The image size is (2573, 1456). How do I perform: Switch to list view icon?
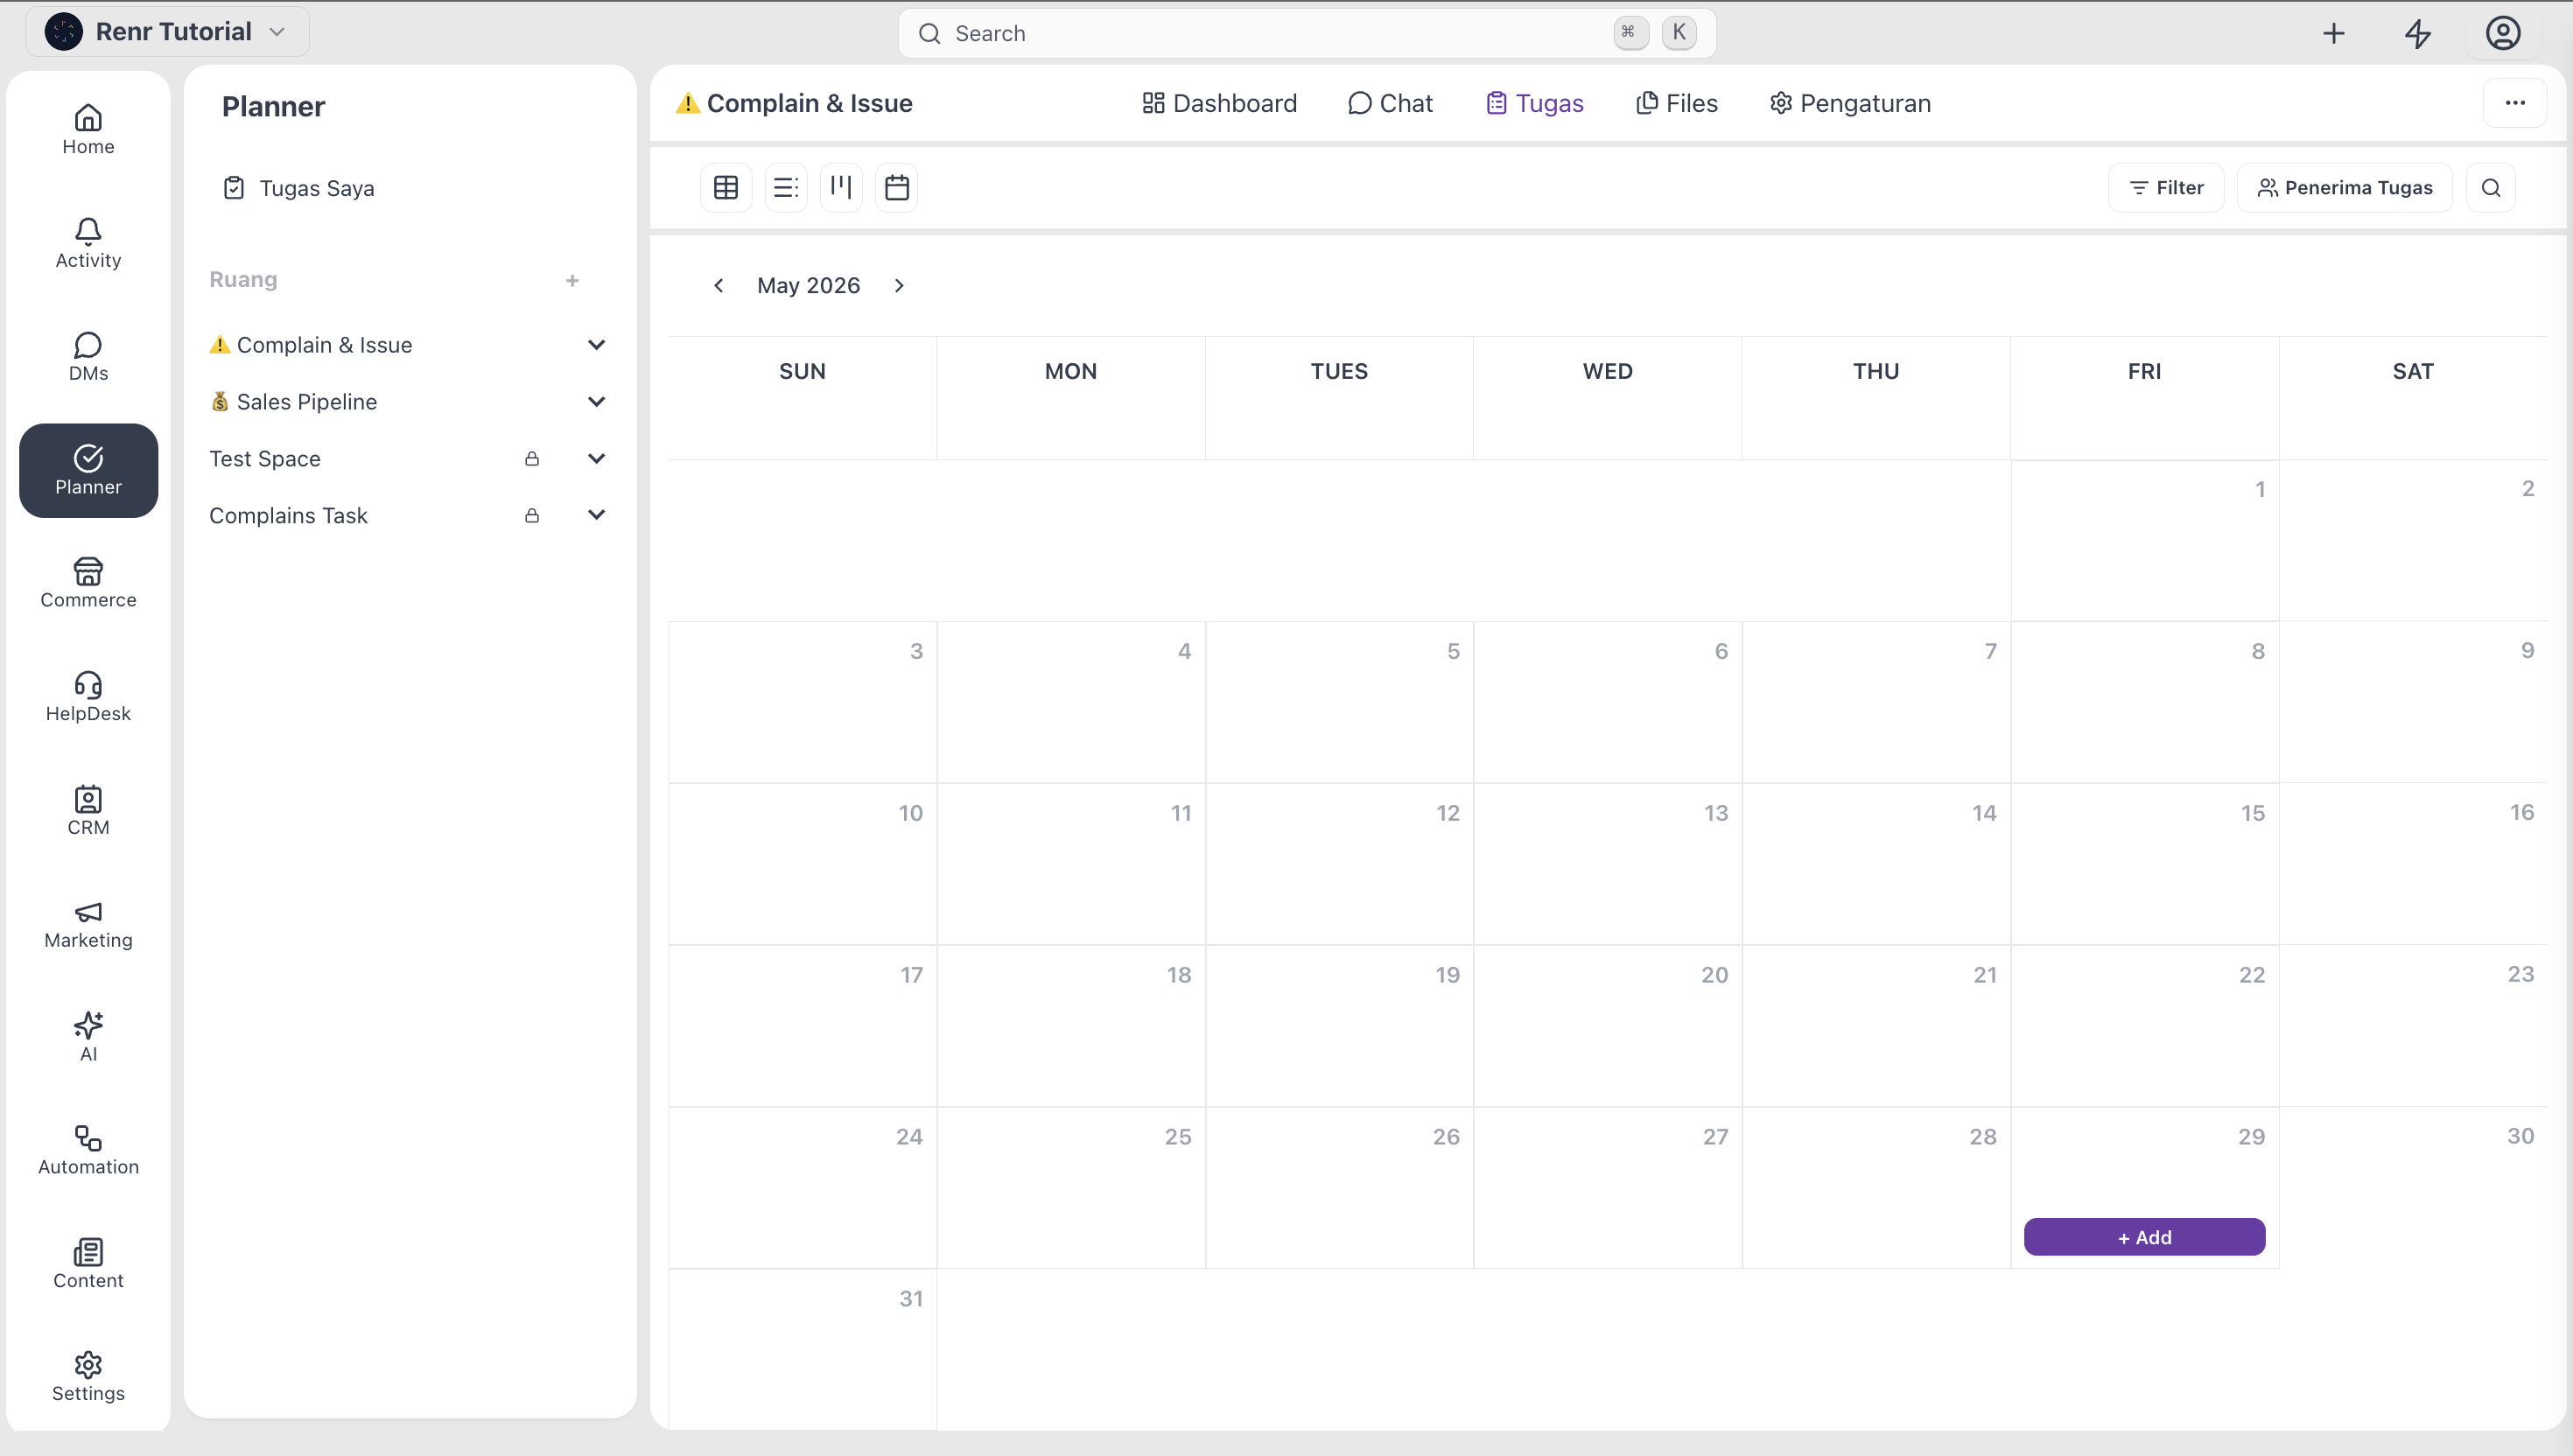click(786, 187)
